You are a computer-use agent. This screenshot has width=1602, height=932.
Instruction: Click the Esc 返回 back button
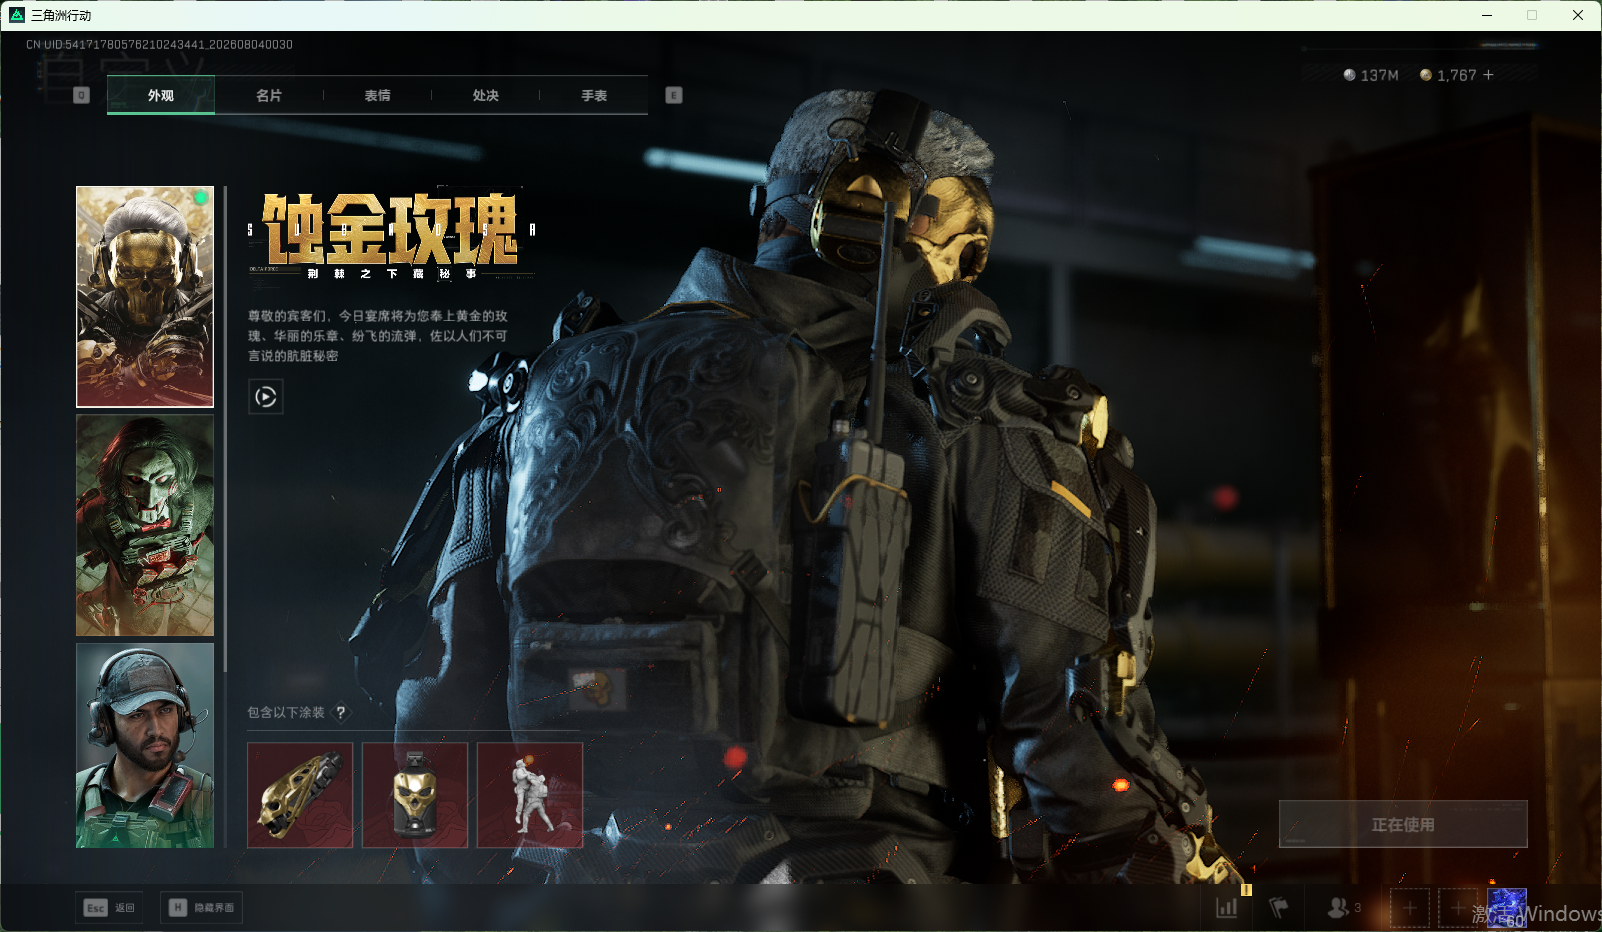coord(110,908)
